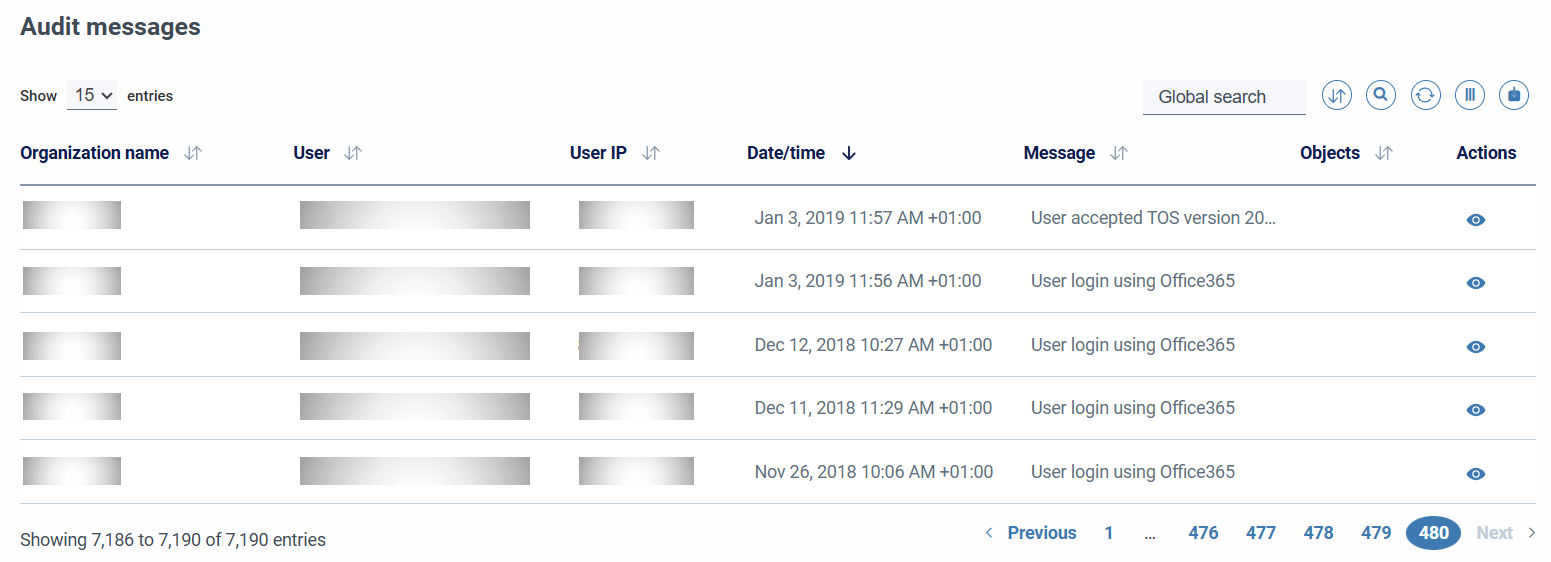Focus the Global search field
1551x562 pixels.
pyautogui.click(x=1224, y=97)
